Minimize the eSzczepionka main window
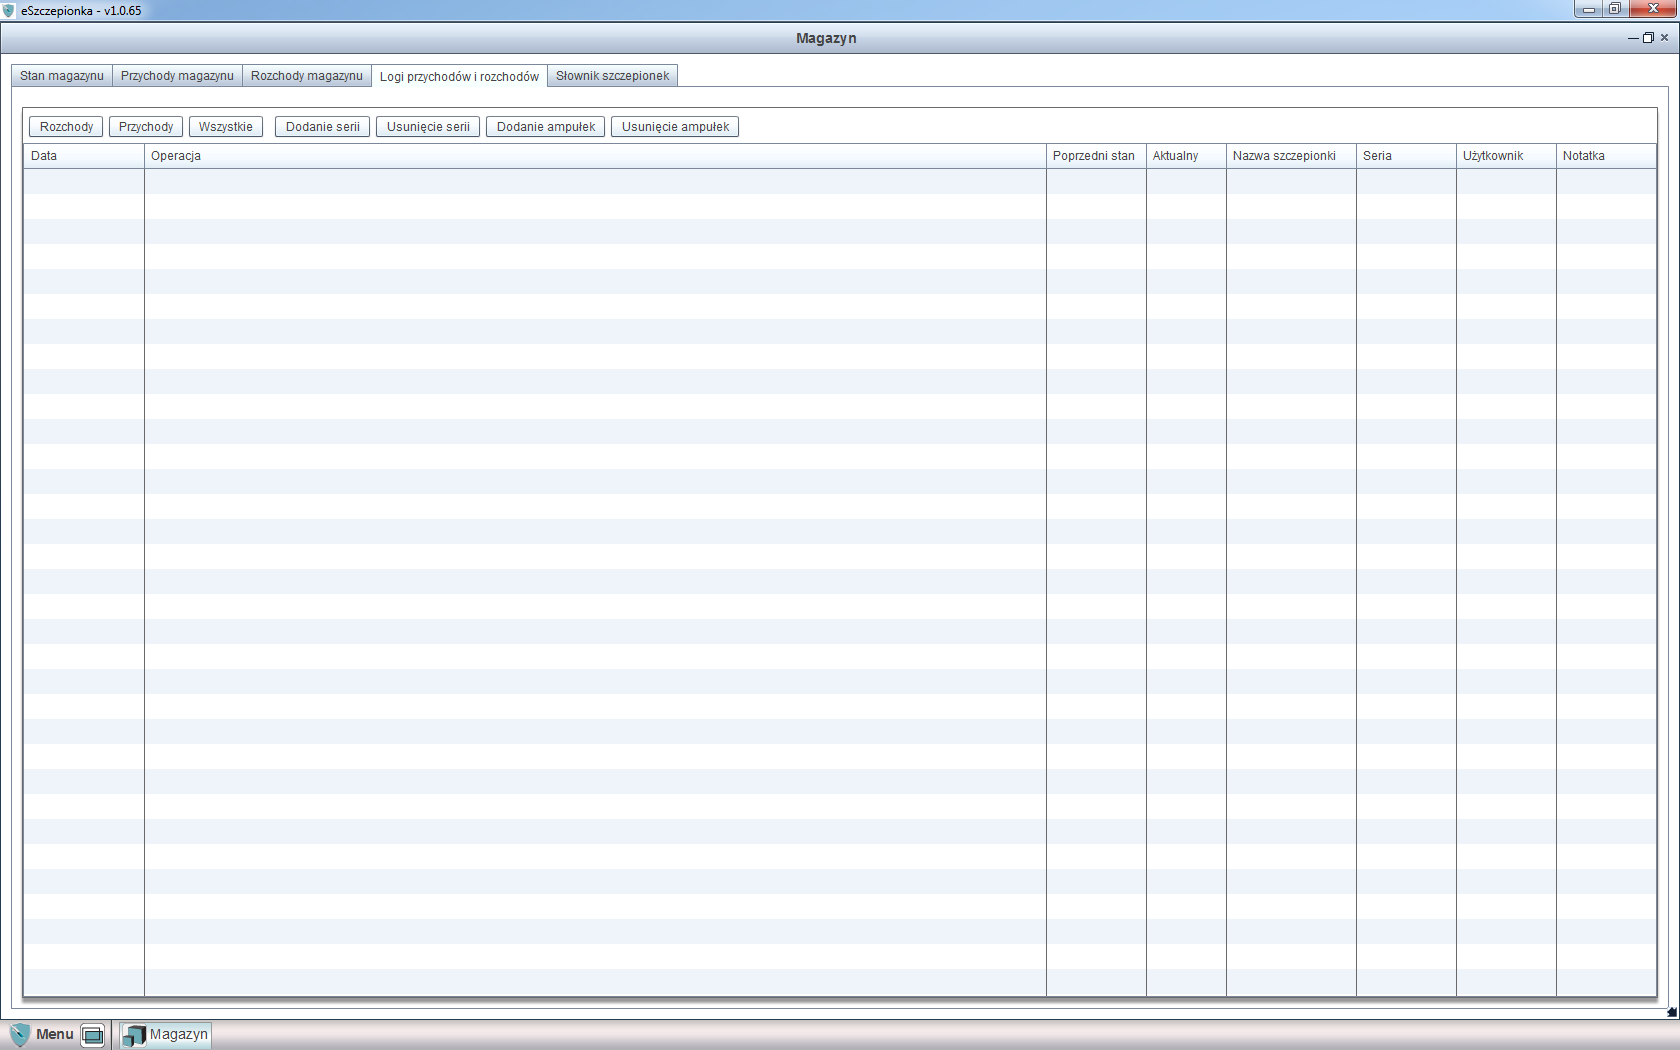 pyautogui.click(x=1588, y=9)
